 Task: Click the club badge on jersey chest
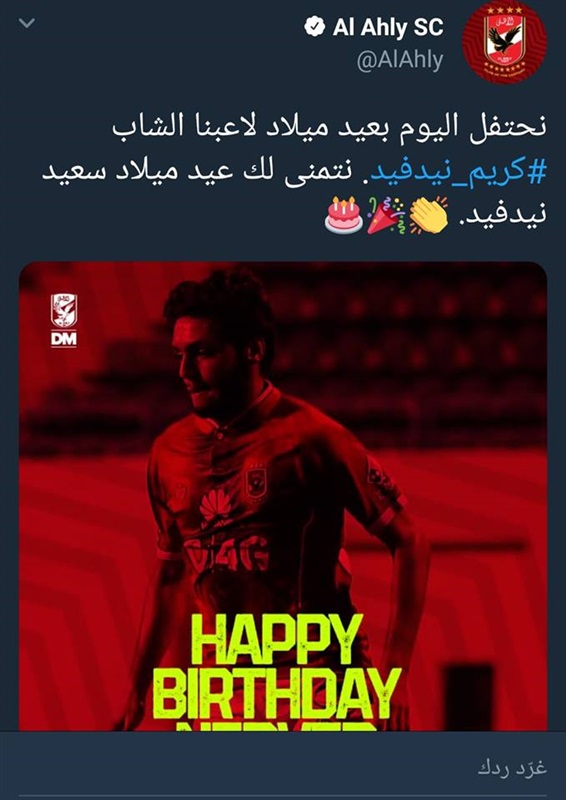[256, 481]
